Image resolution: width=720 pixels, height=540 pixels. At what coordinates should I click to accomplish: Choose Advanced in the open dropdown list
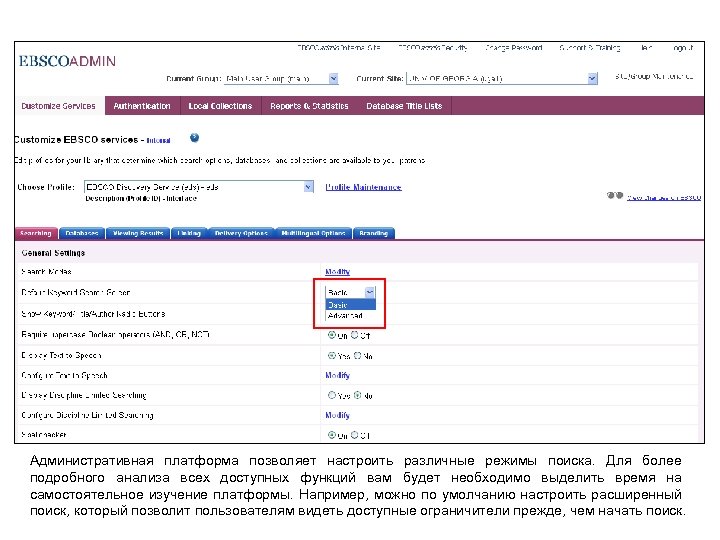point(350,315)
